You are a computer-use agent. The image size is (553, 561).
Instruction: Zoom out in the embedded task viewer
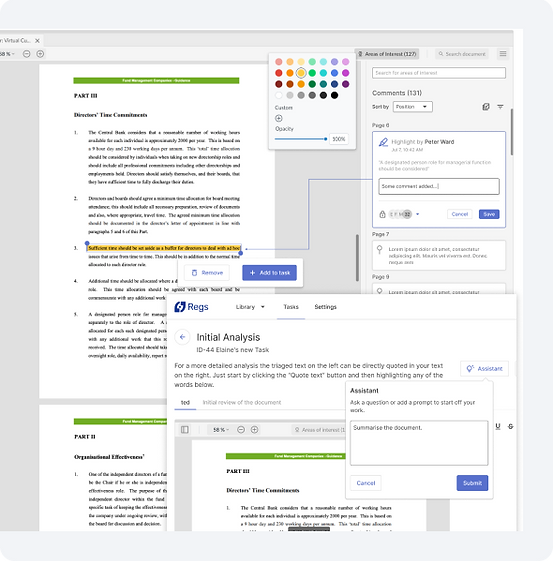[x=241, y=430]
